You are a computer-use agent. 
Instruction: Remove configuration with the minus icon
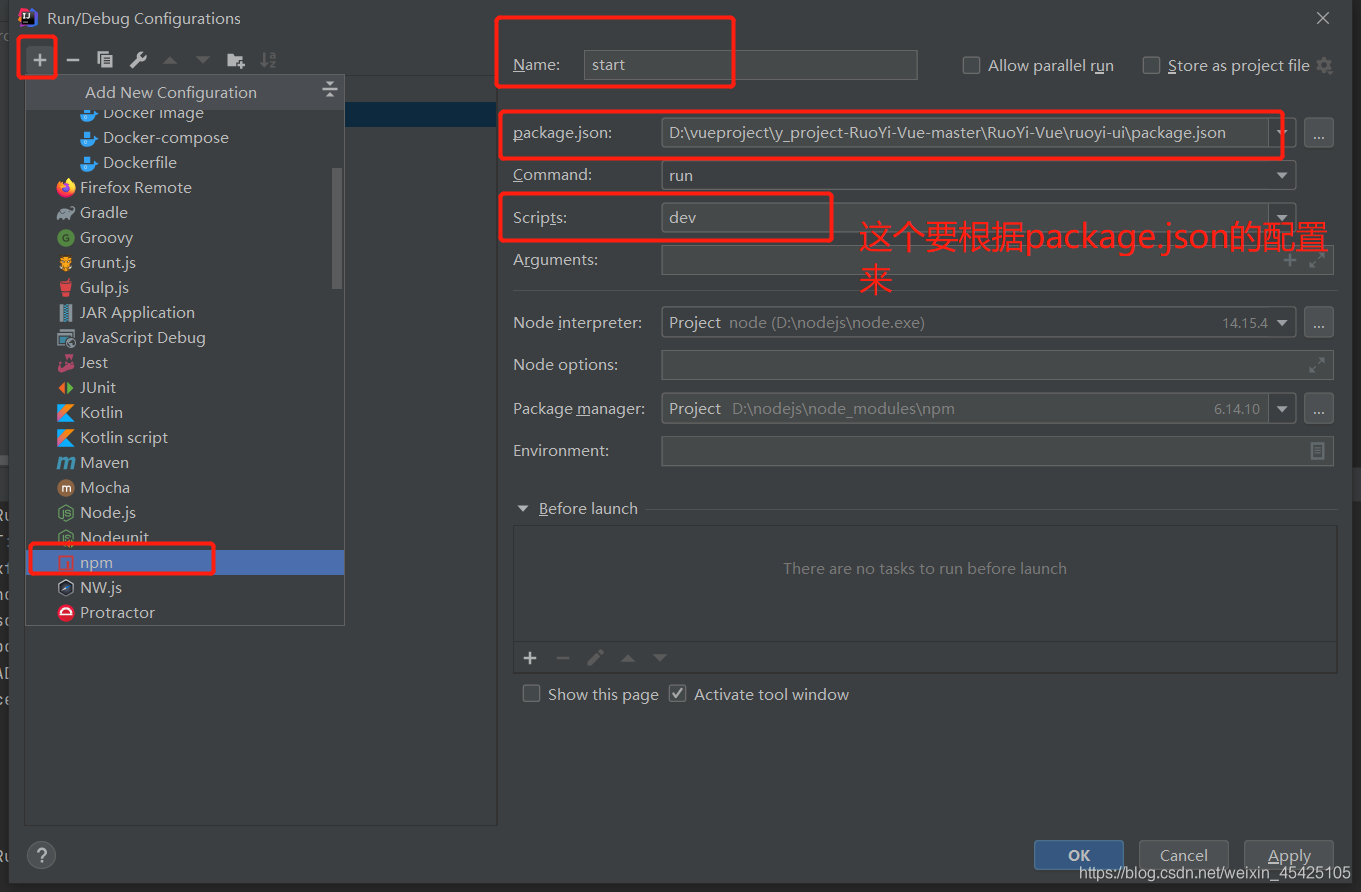(x=72, y=59)
